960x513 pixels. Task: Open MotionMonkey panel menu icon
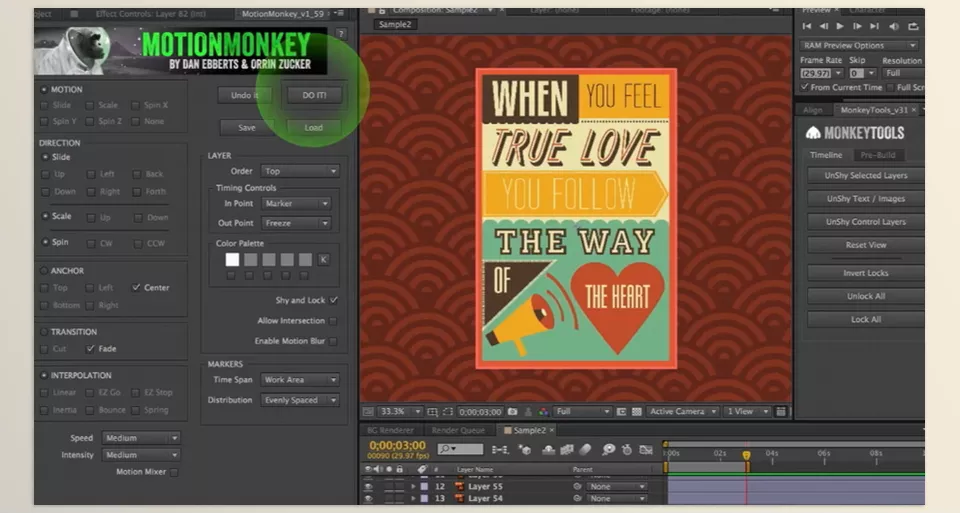339,13
